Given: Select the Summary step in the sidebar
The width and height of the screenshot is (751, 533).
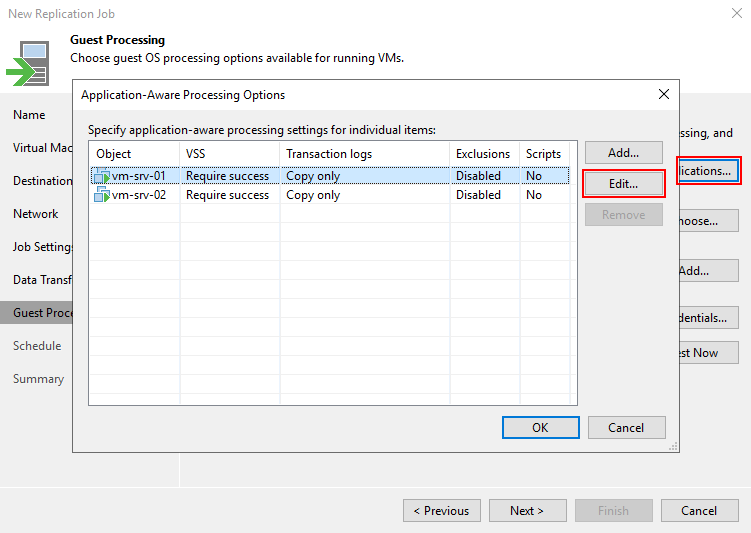Looking at the screenshot, I should click(38, 379).
